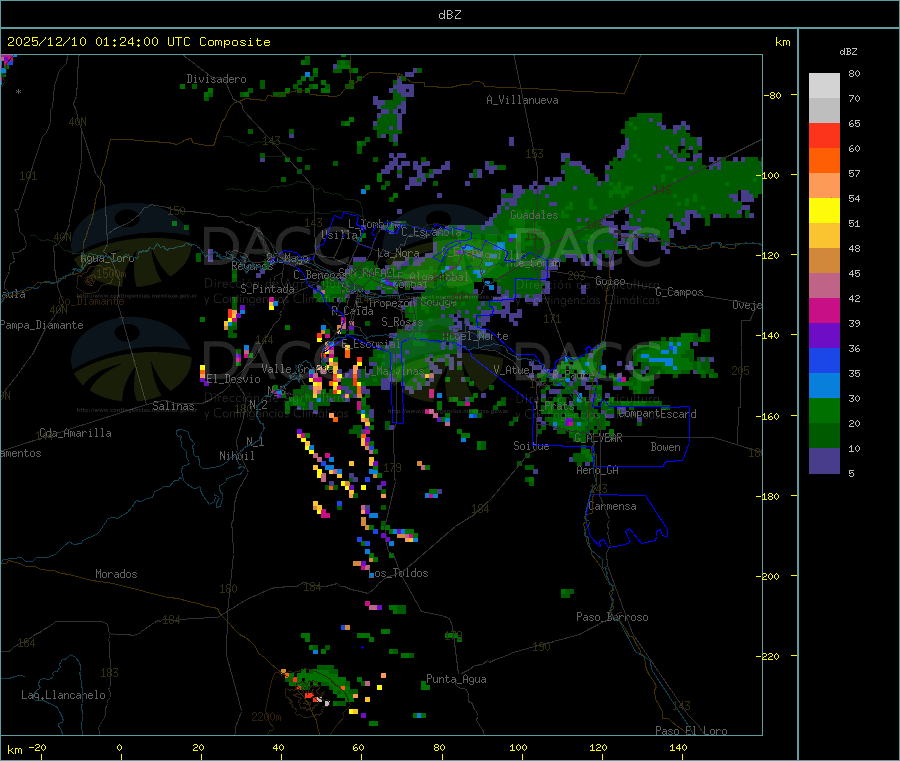The image size is (900, 761).
Task: Pick the magenta 39–42 dBZ legend swatch
Action: coord(824,310)
